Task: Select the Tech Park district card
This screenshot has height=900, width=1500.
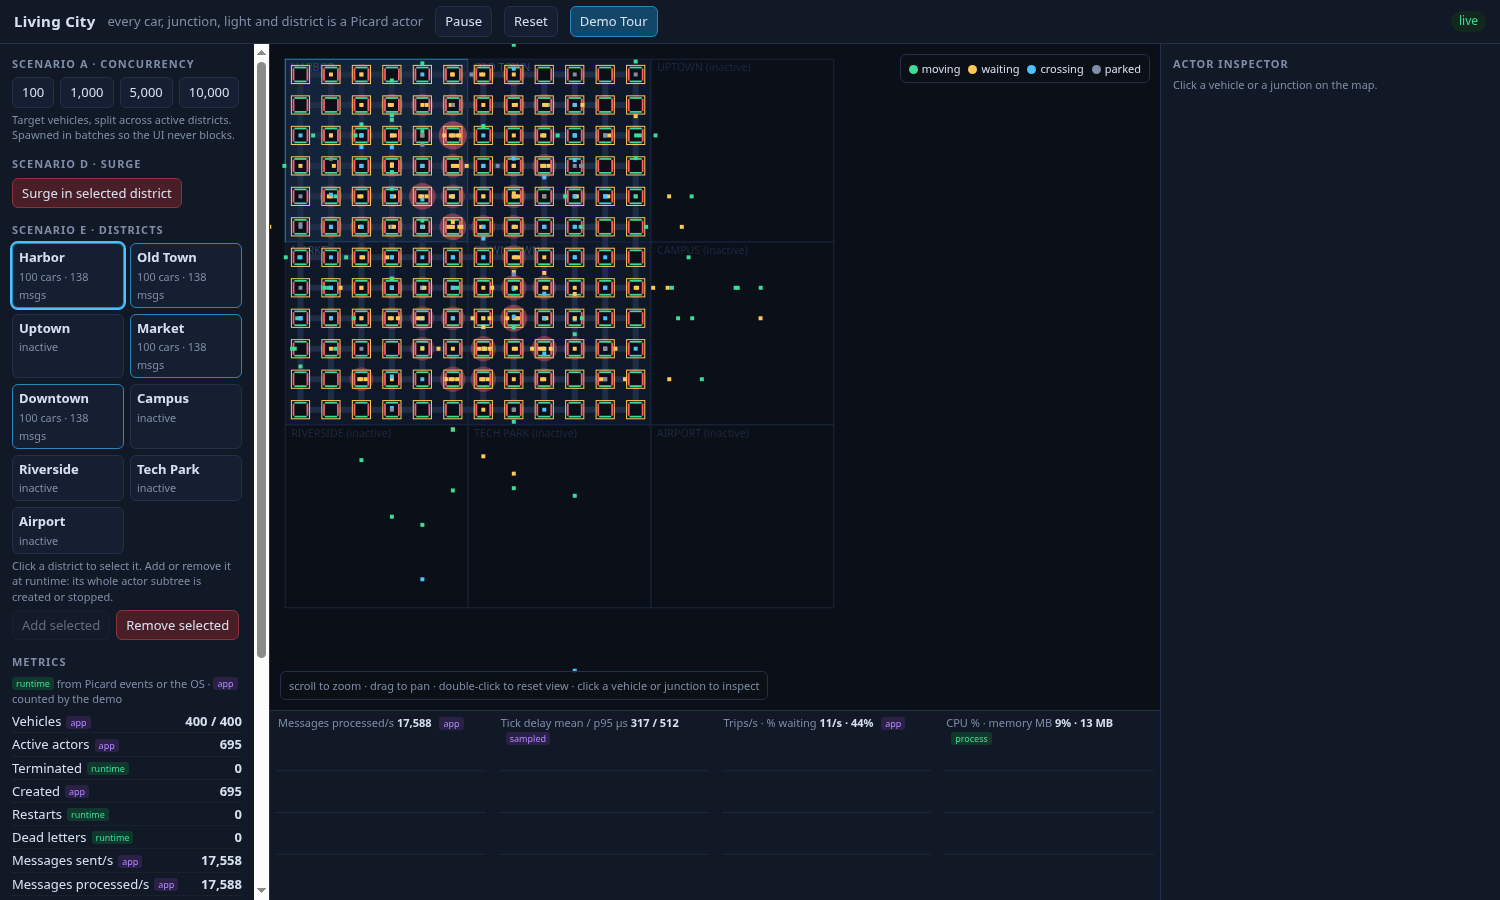Action: pyautogui.click(x=186, y=478)
